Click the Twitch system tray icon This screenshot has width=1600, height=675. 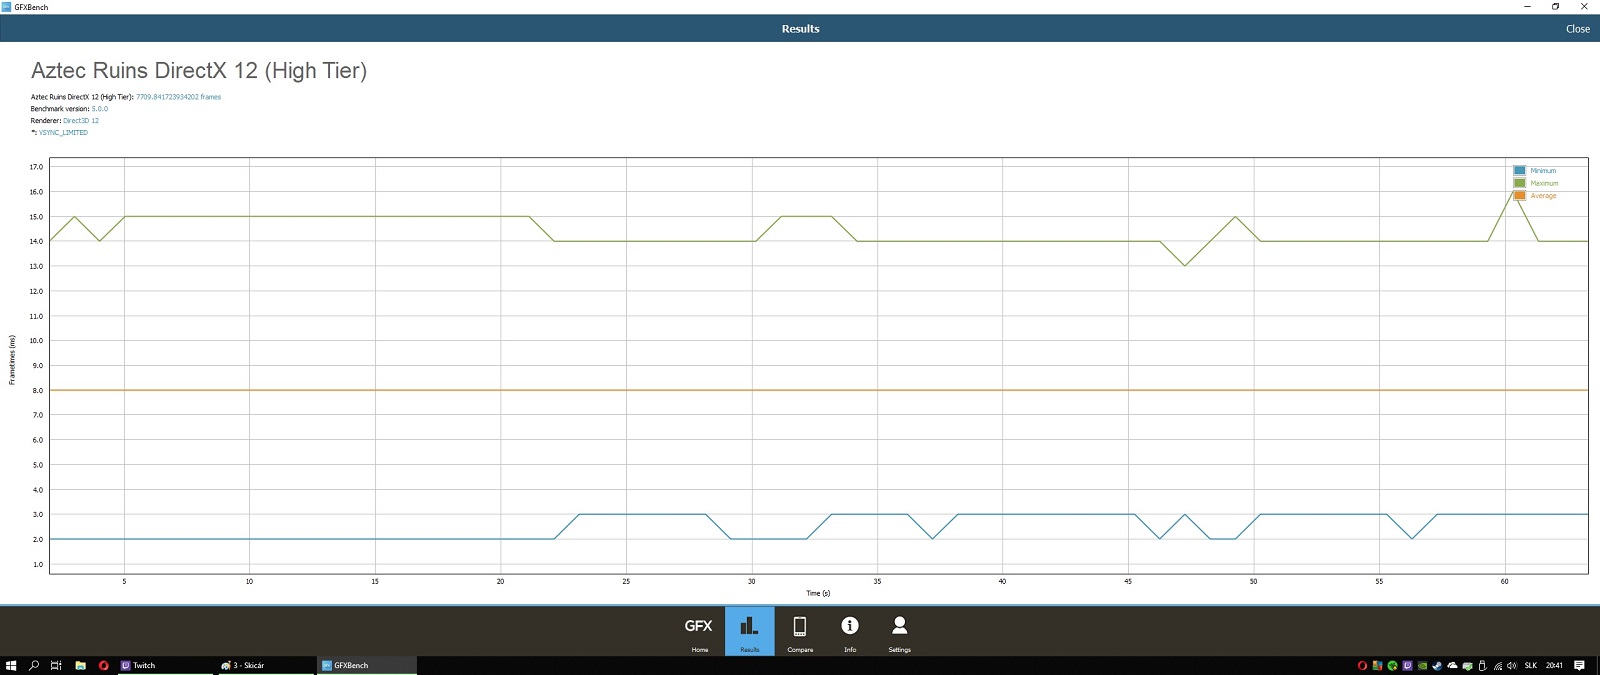1407,665
